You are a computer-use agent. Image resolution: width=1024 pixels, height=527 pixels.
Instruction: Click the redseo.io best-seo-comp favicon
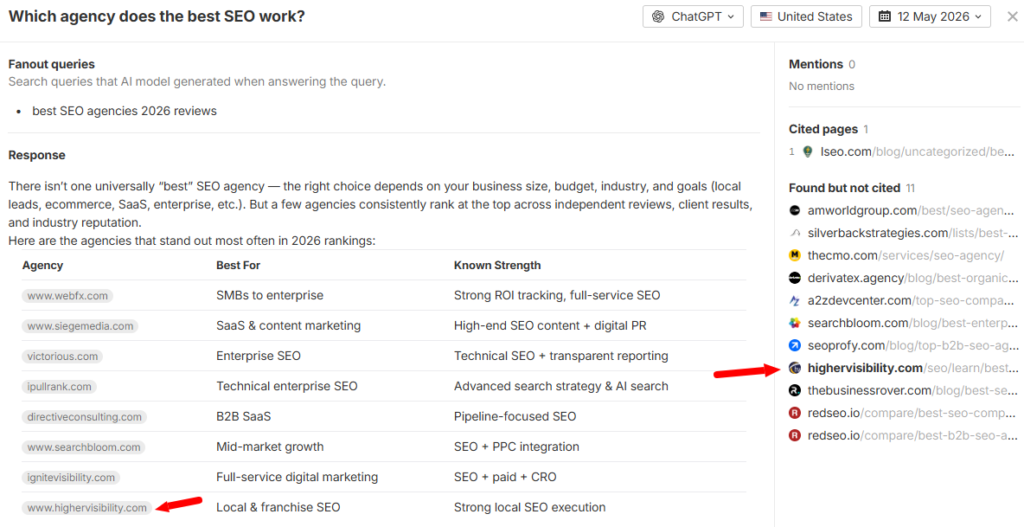(795, 413)
